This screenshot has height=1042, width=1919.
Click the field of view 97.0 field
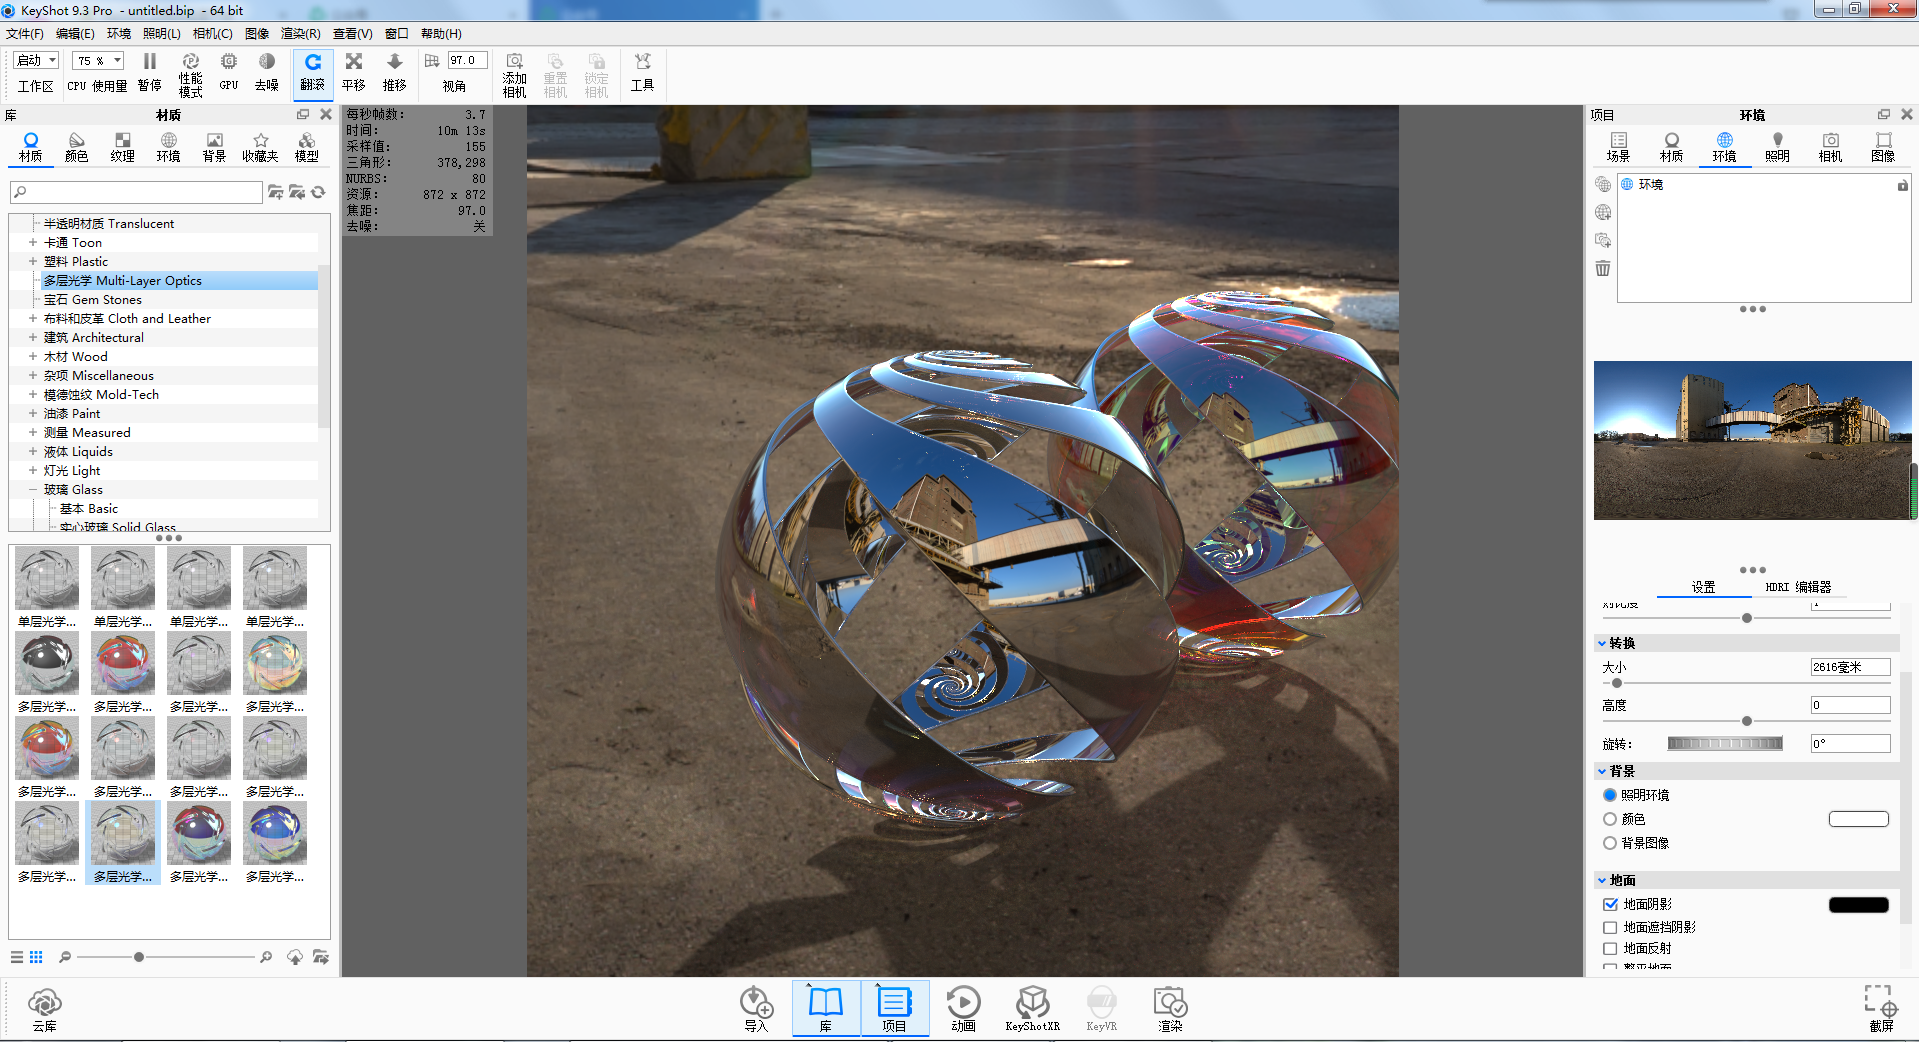pyautogui.click(x=467, y=60)
